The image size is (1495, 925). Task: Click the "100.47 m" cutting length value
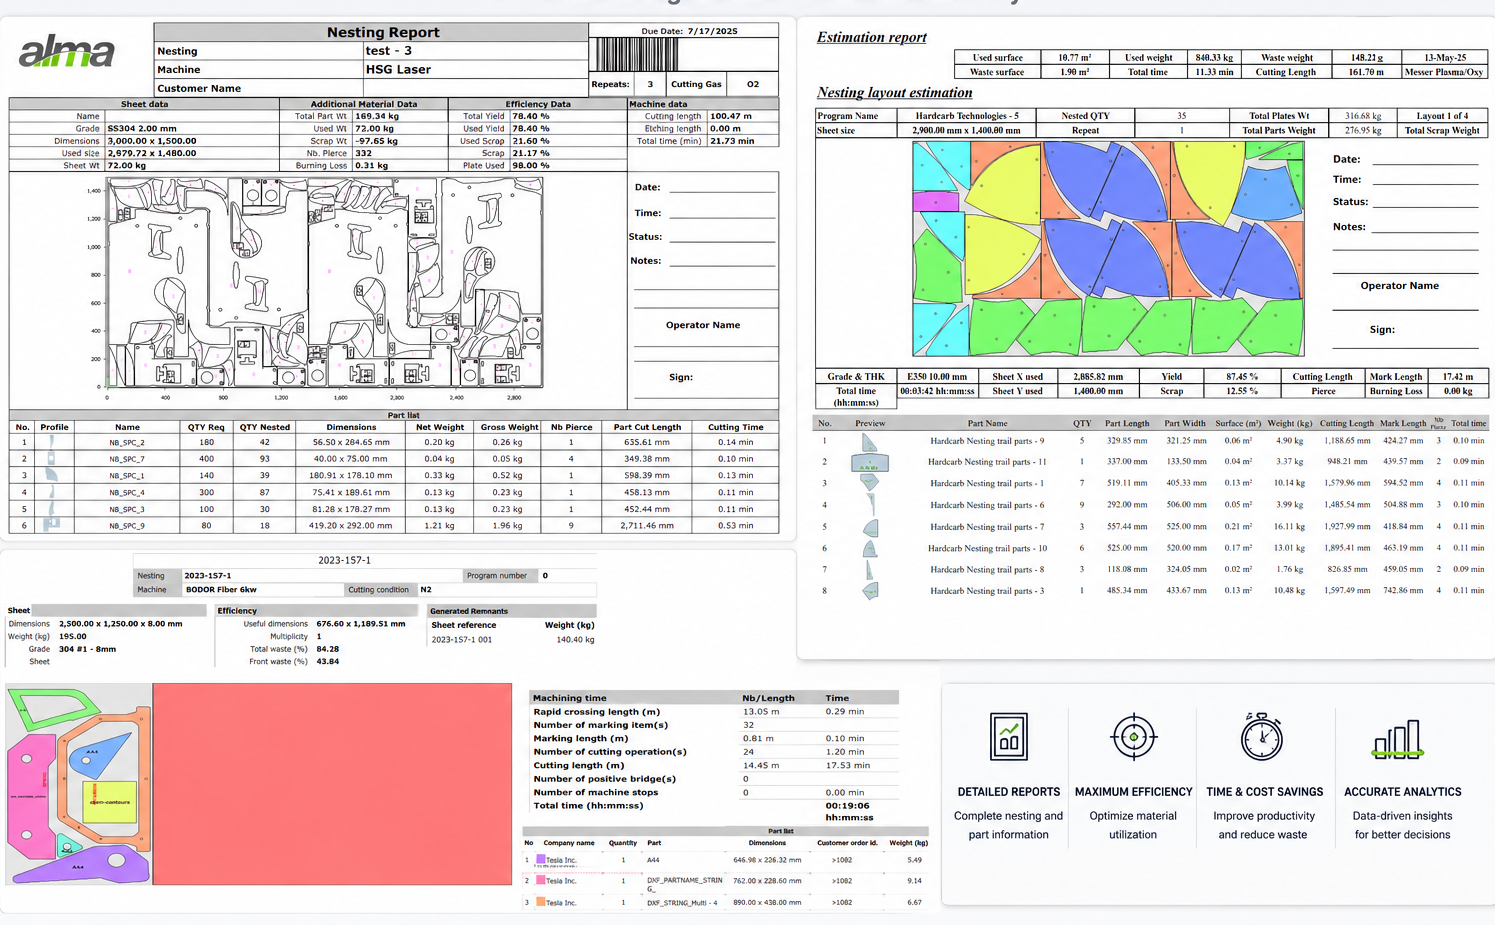tap(730, 116)
